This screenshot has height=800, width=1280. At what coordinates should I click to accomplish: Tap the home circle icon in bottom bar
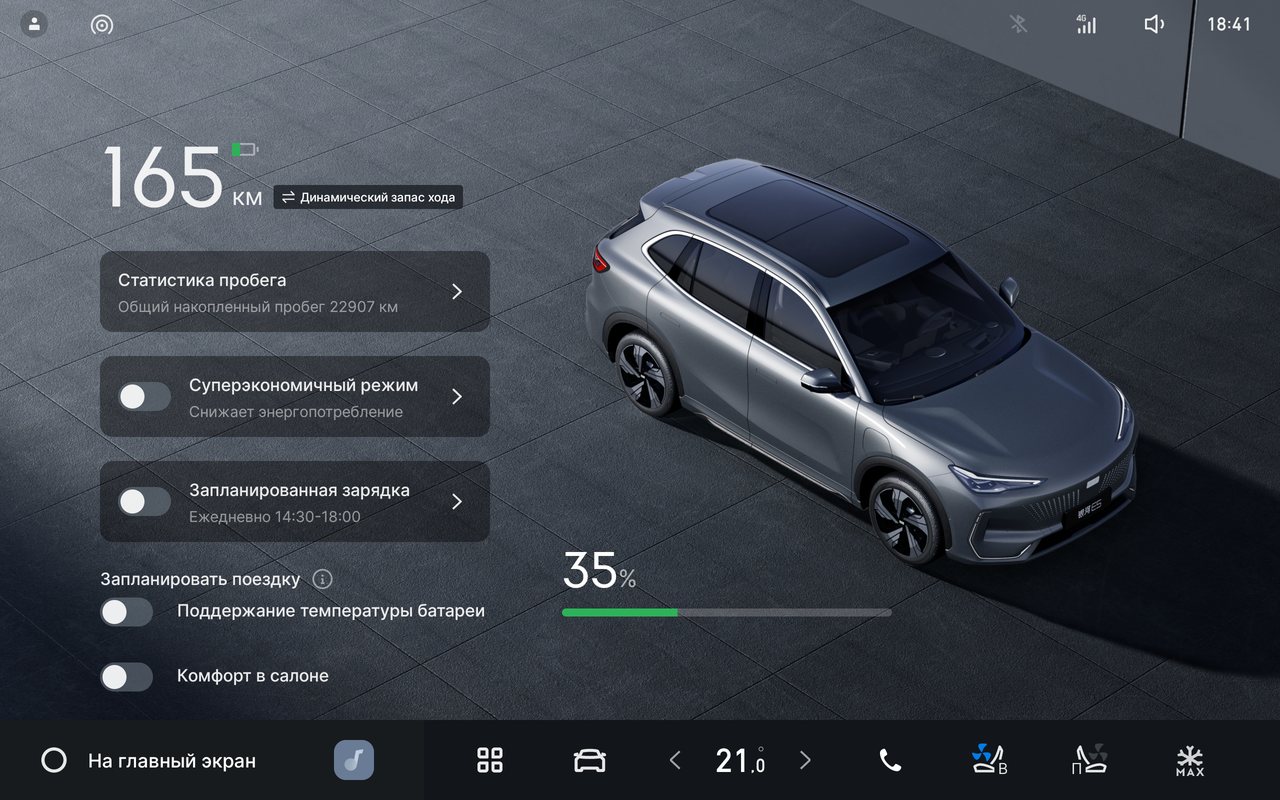click(x=54, y=760)
